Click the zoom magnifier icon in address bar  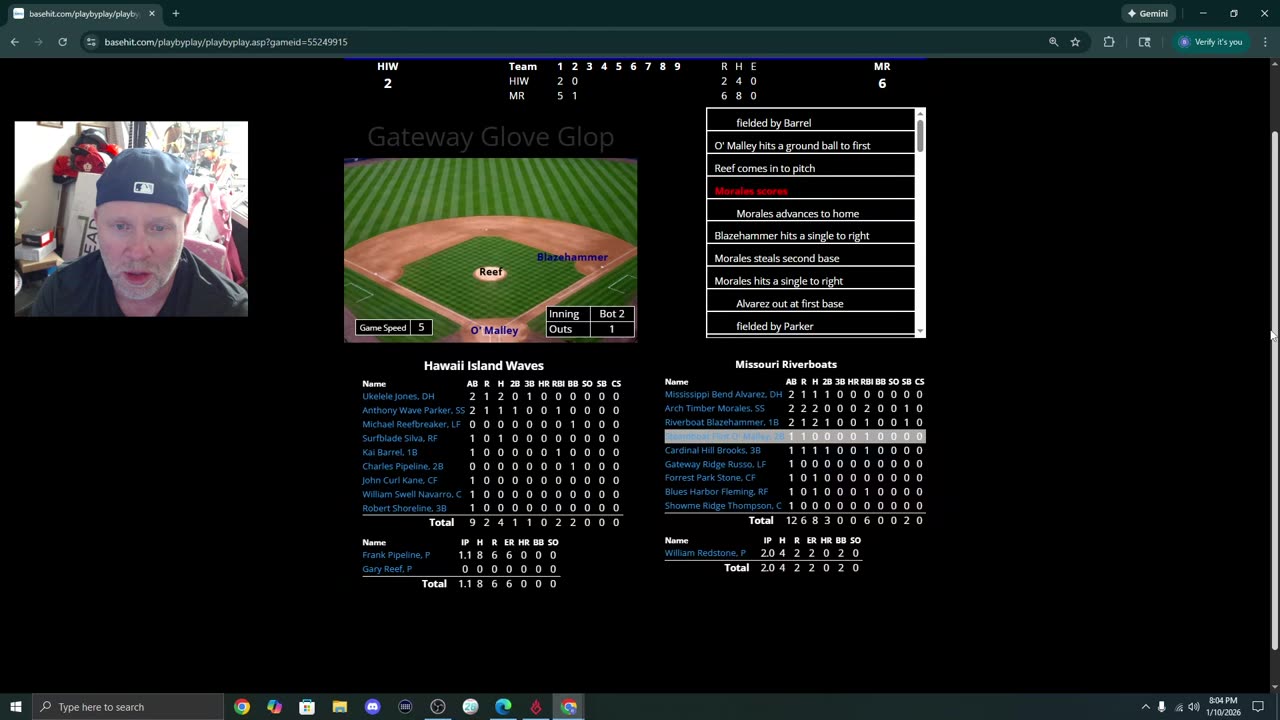(x=1053, y=42)
